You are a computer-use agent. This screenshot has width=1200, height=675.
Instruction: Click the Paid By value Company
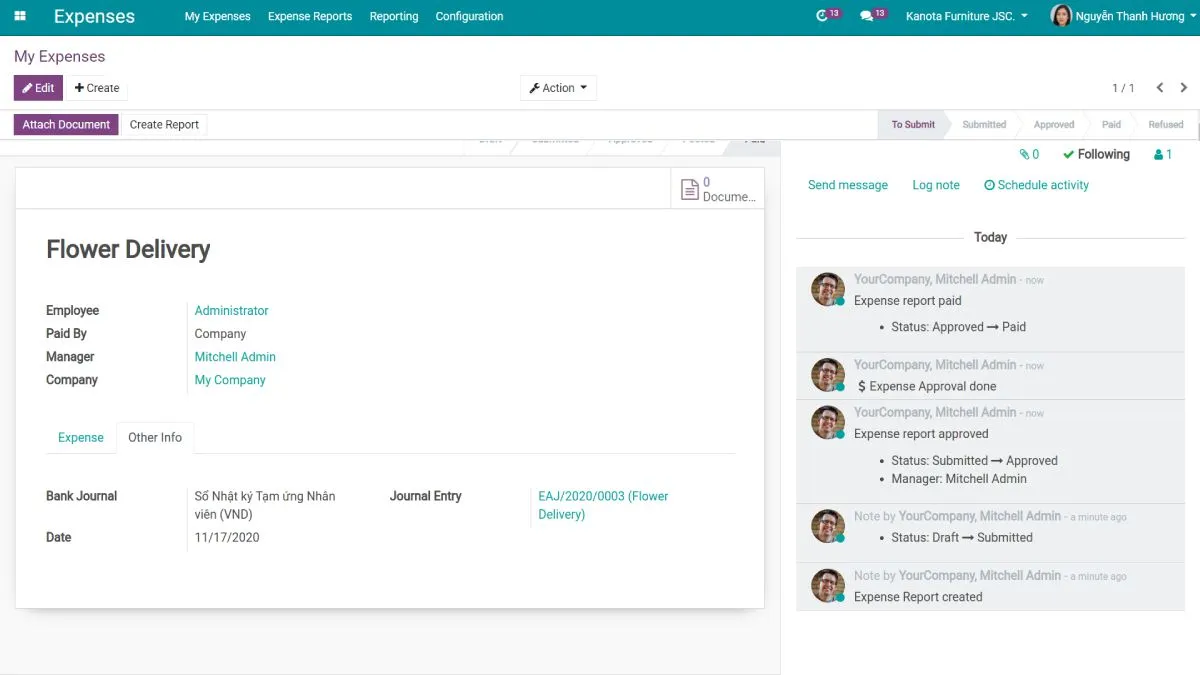(x=220, y=333)
